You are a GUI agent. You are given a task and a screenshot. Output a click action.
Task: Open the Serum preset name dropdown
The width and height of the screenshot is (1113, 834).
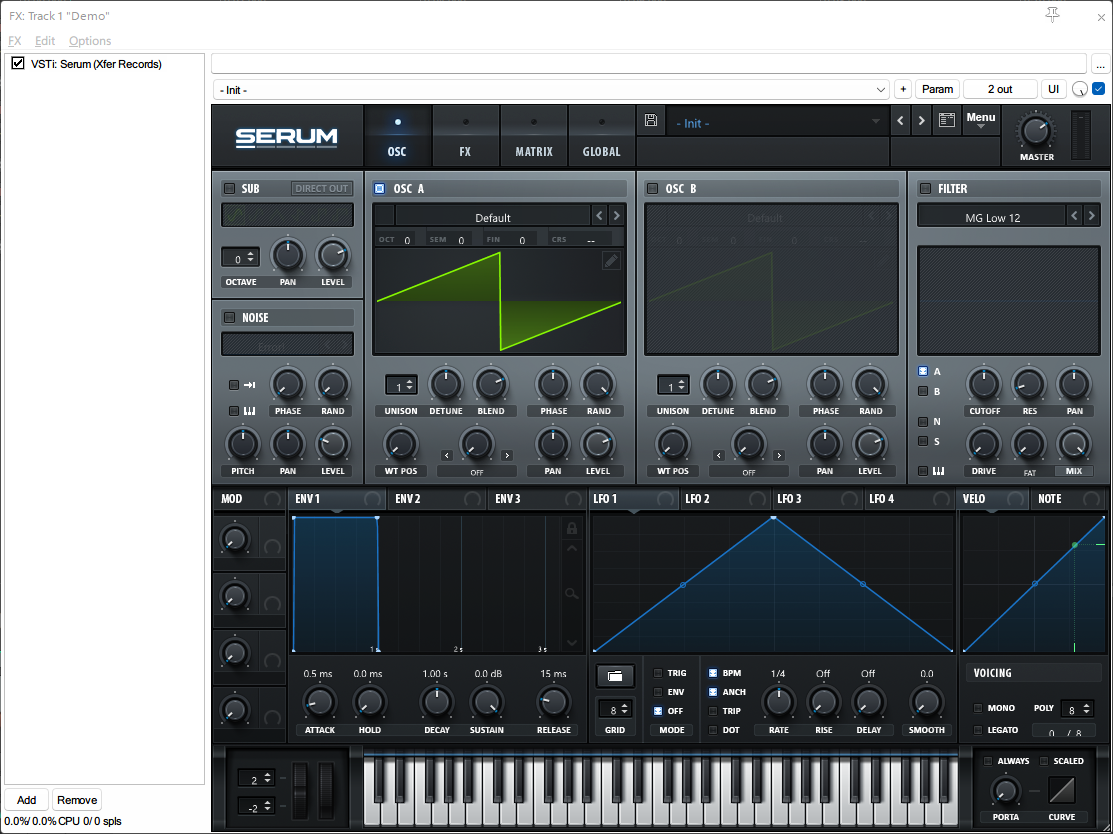tap(777, 123)
